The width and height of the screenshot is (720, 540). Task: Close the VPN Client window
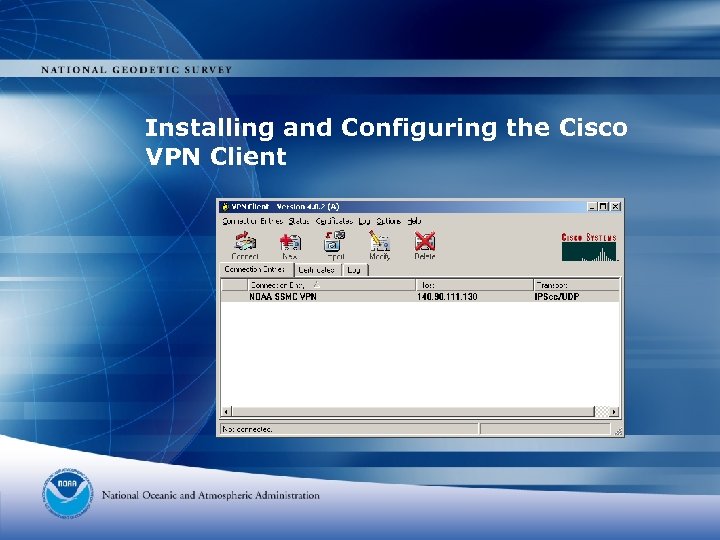click(x=615, y=207)
